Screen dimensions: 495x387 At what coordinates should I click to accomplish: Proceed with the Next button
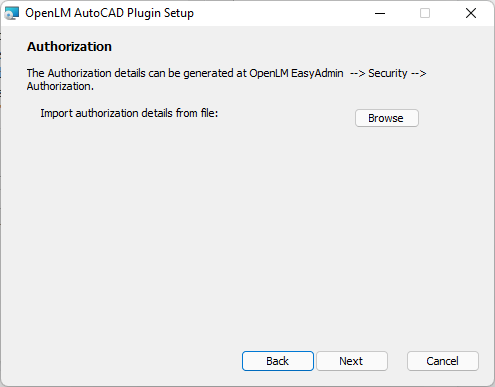point(352,361)
